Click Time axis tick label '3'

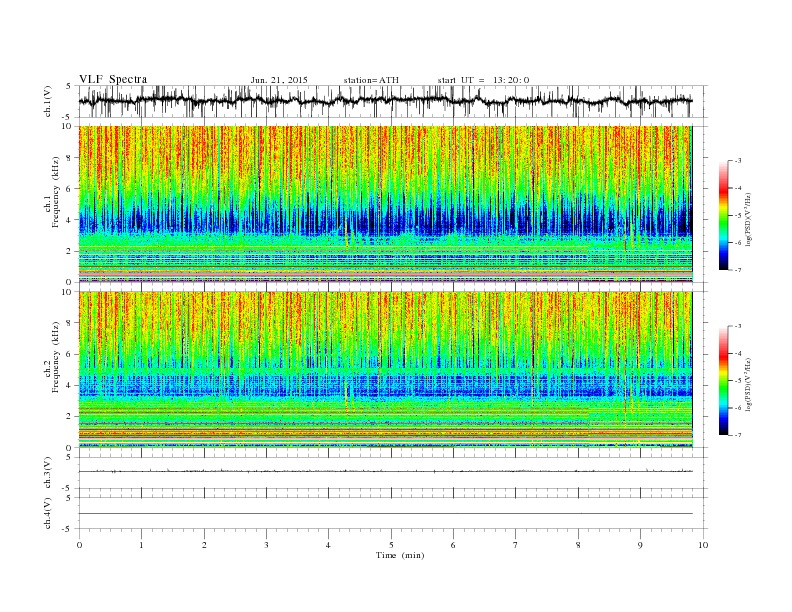[266, 545]
